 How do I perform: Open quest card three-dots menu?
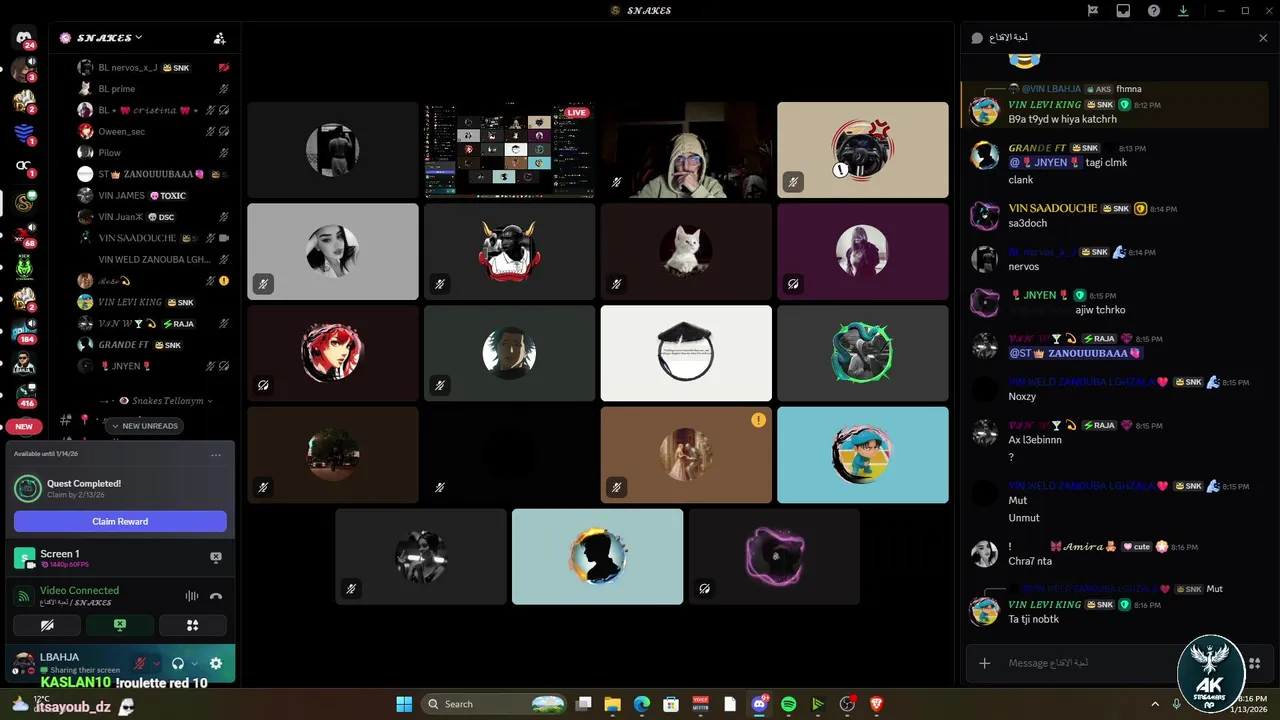pos(216,455)
